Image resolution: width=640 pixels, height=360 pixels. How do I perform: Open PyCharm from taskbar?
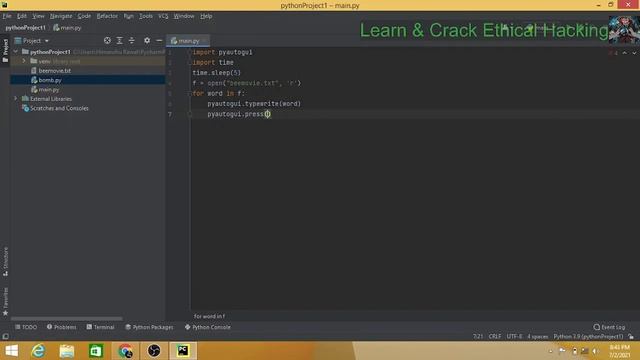182,351
